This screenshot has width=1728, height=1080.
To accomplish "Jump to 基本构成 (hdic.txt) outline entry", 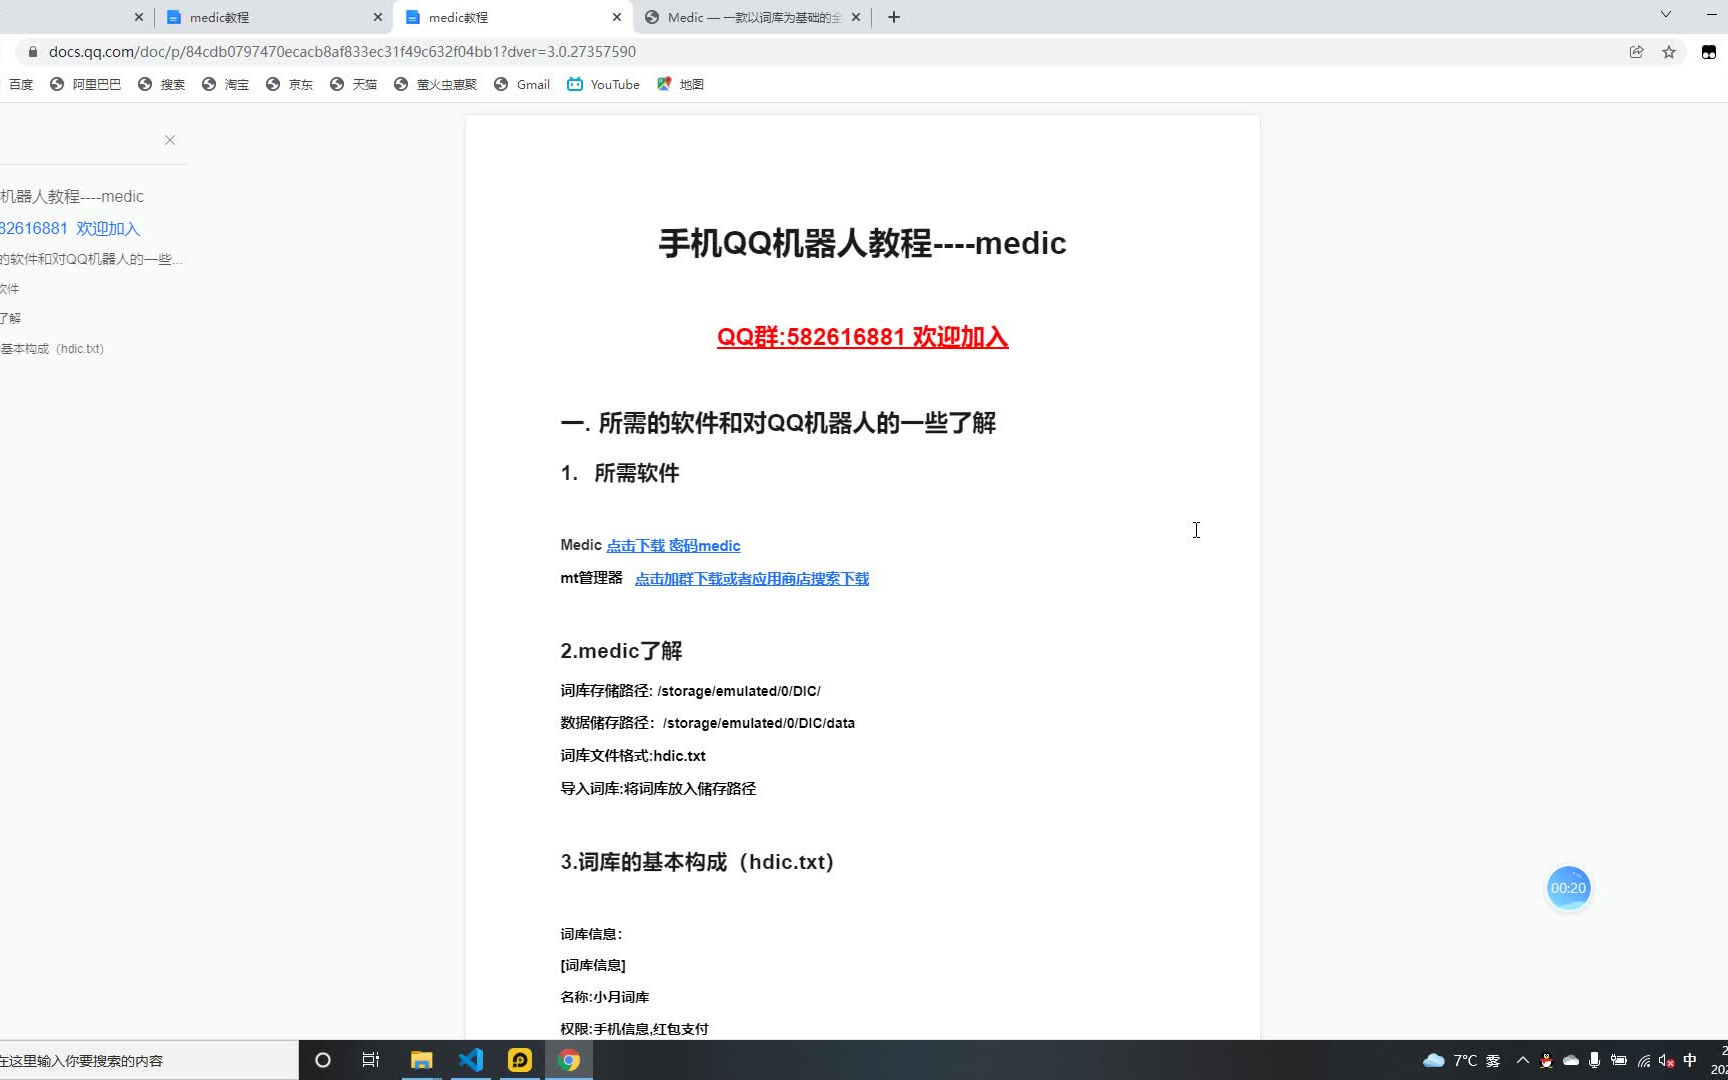I will click(52, 349).
